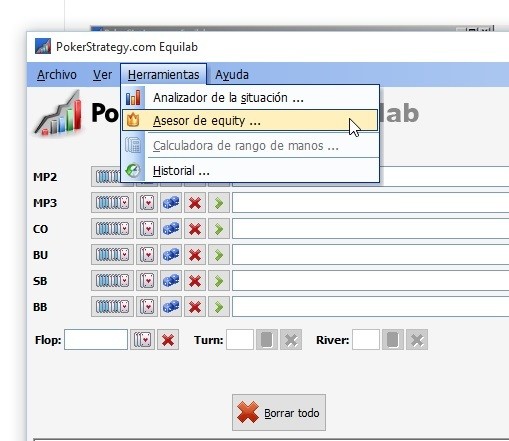Select Calculadora de rango de manos entry
509x441 pixels.
[250, 146]
